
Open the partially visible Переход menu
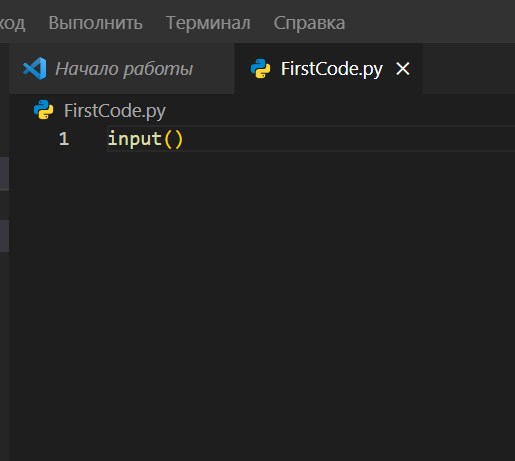pos(12,24)
